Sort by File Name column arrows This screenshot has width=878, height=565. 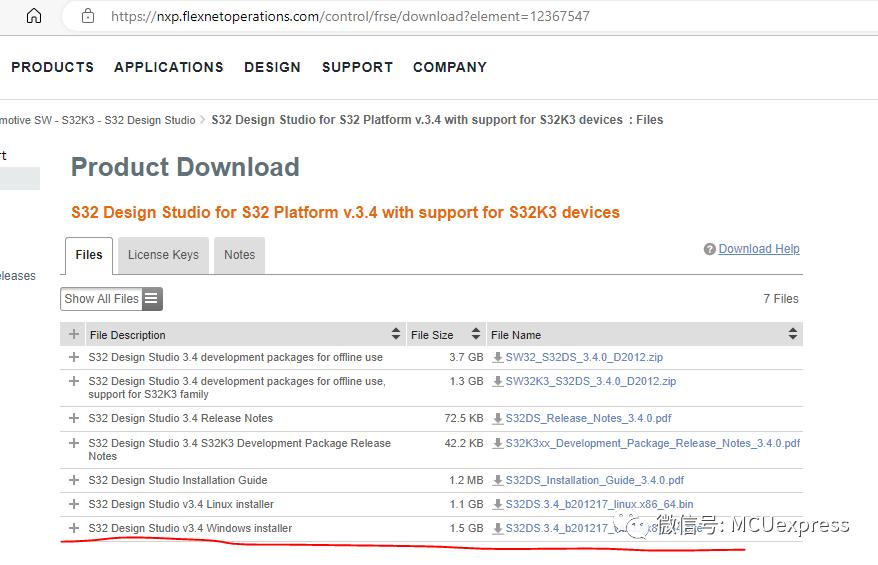click(793, 334)
